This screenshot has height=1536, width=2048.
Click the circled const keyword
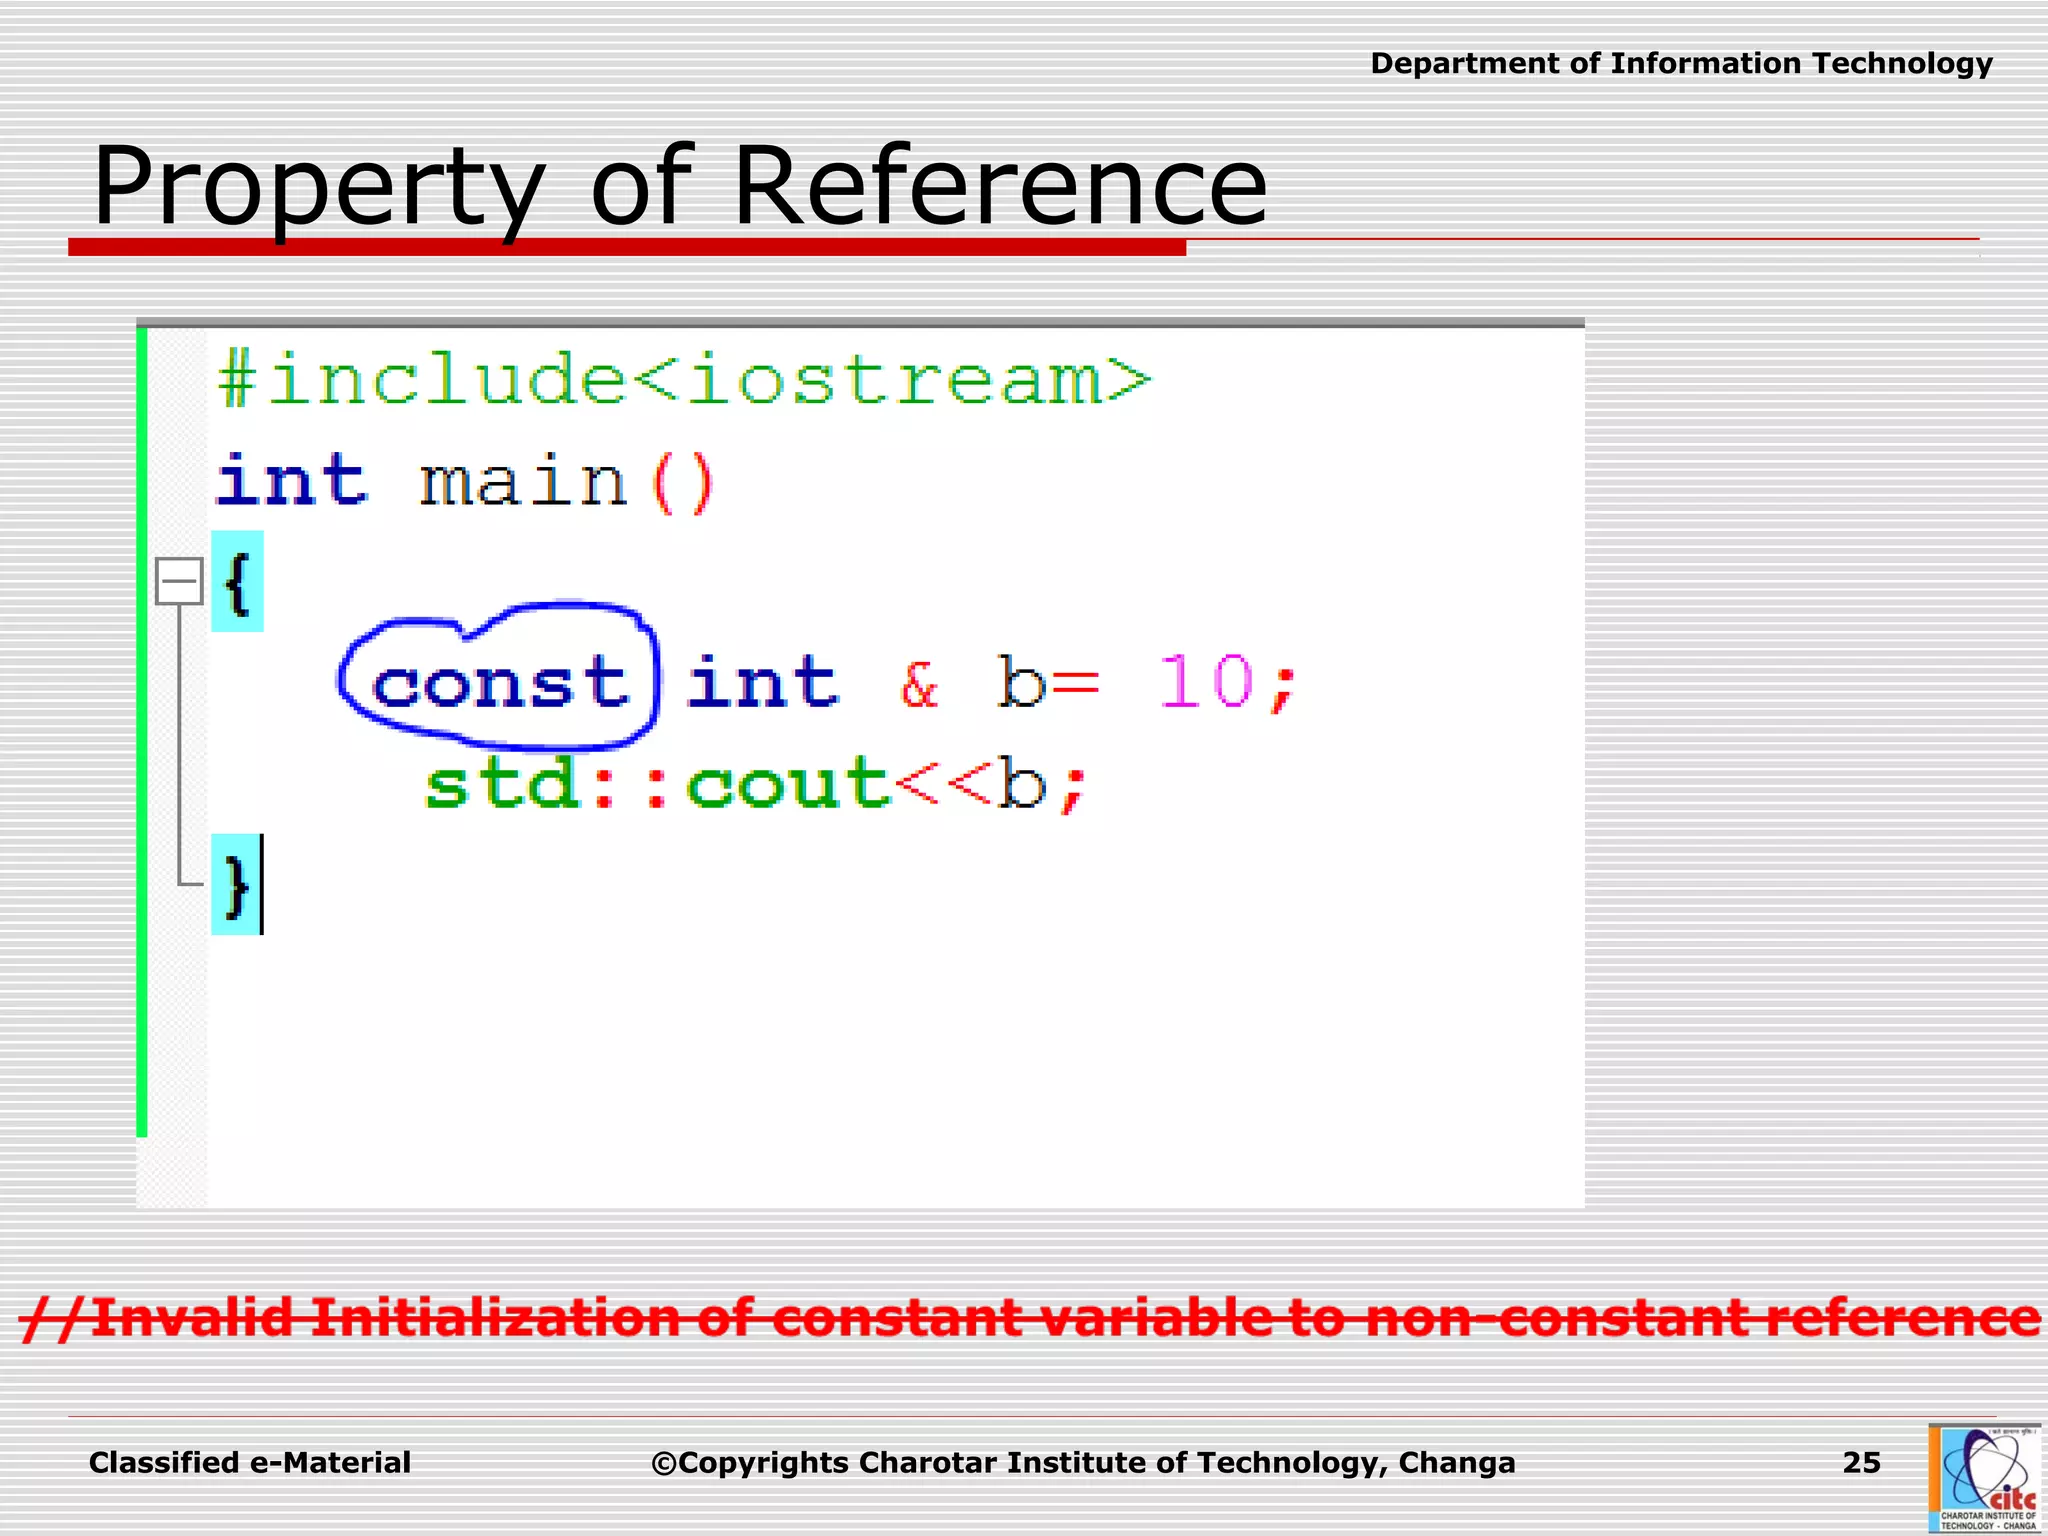[x=500, y=684]
